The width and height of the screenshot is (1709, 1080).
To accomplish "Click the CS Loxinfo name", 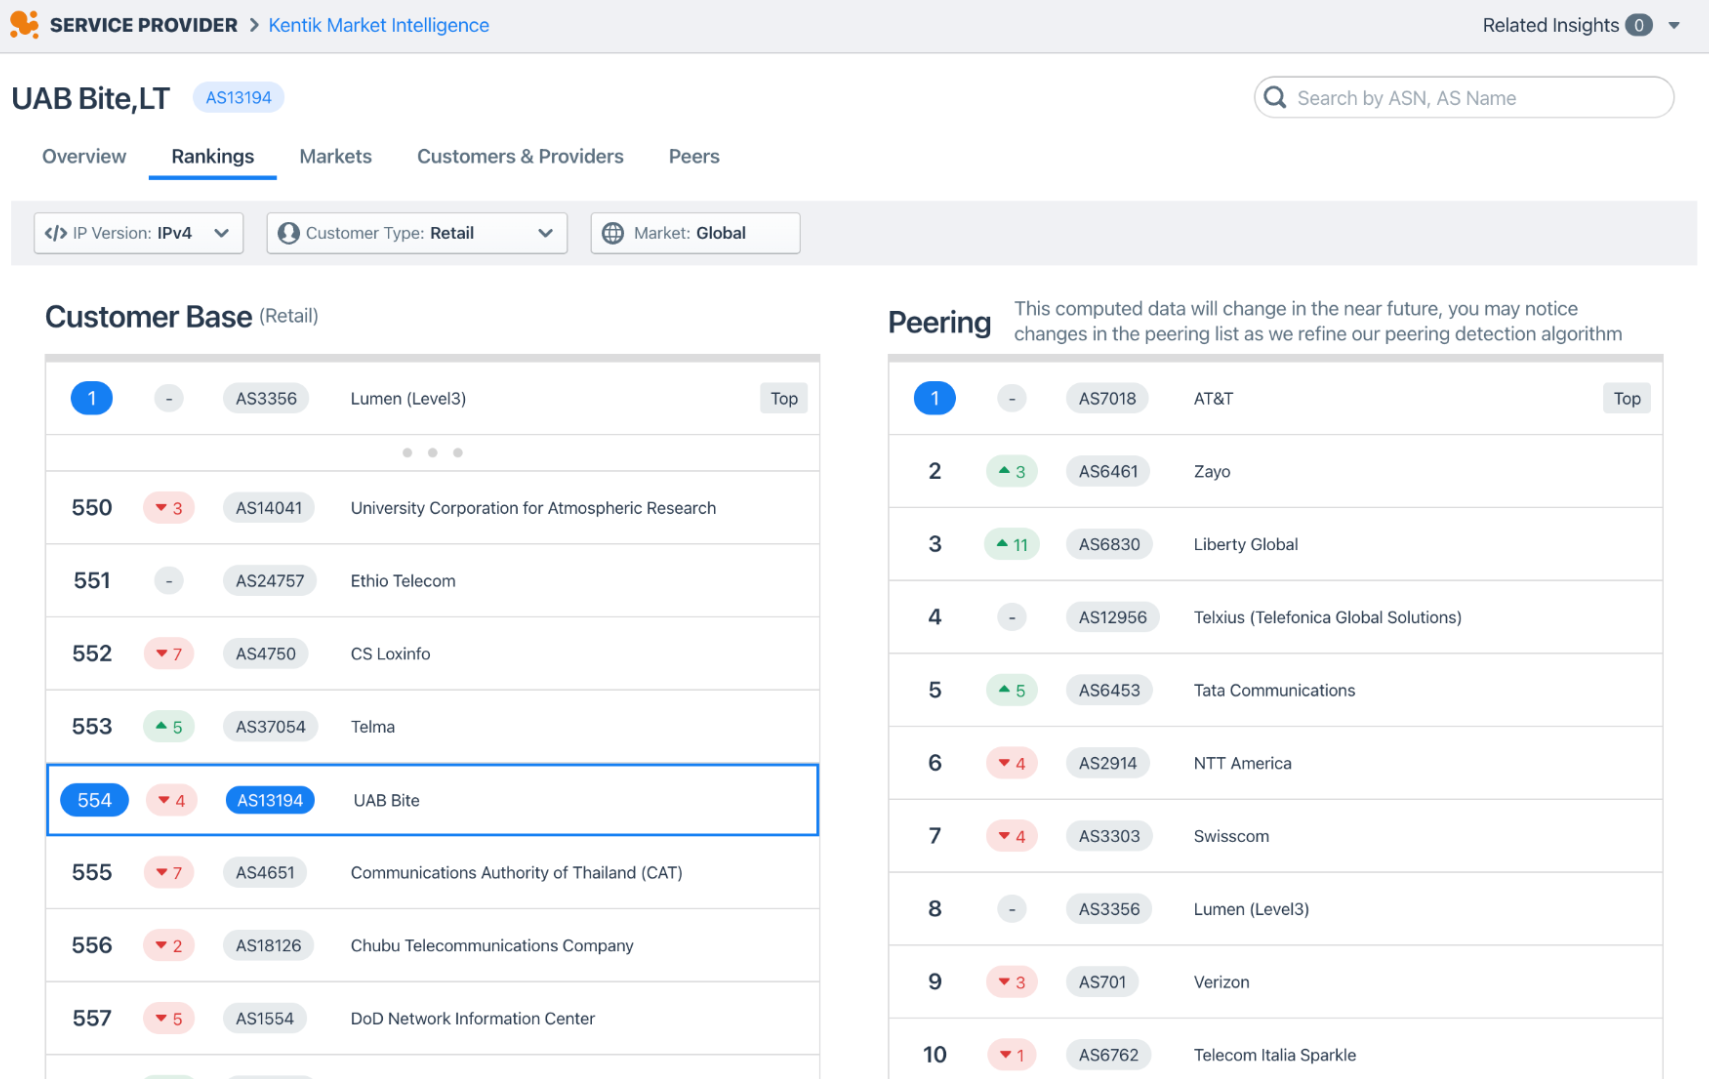I will point(390,654).
